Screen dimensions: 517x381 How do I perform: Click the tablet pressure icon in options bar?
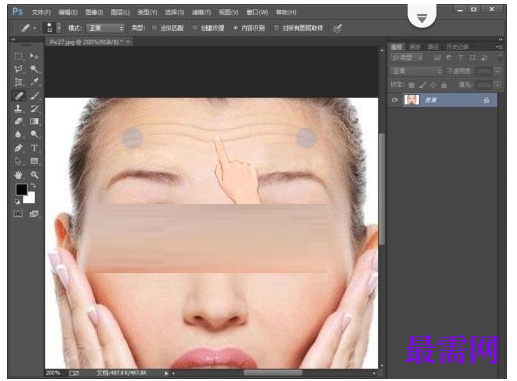[x=337, y=28]
